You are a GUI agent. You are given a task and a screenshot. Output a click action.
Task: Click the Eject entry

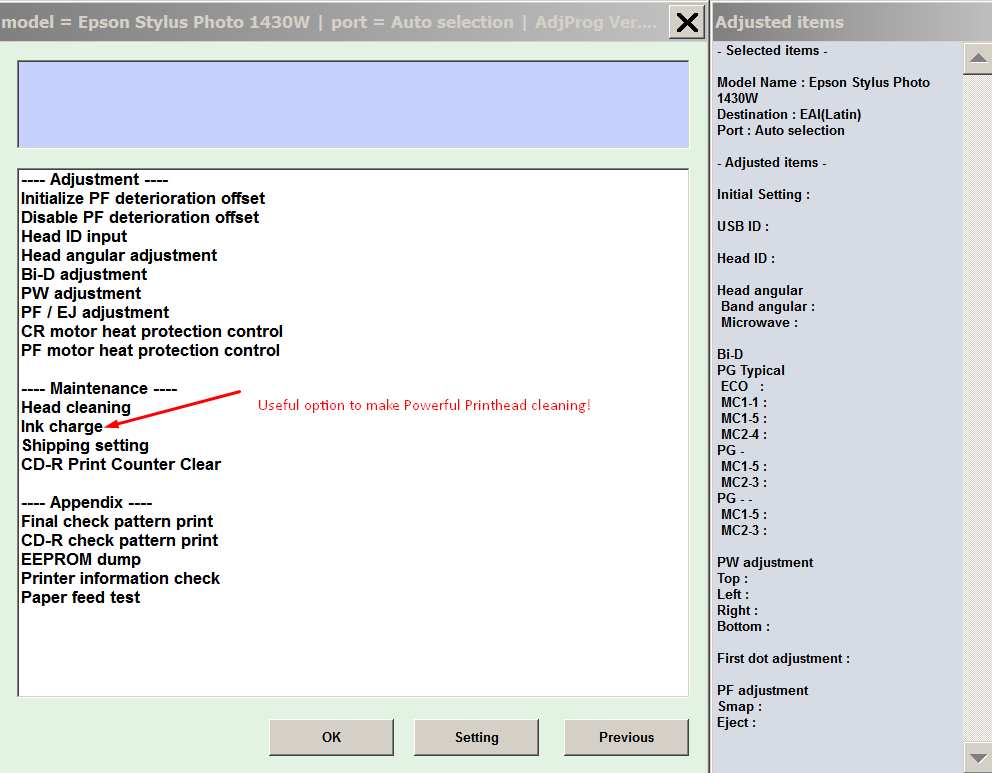point(736,722)
